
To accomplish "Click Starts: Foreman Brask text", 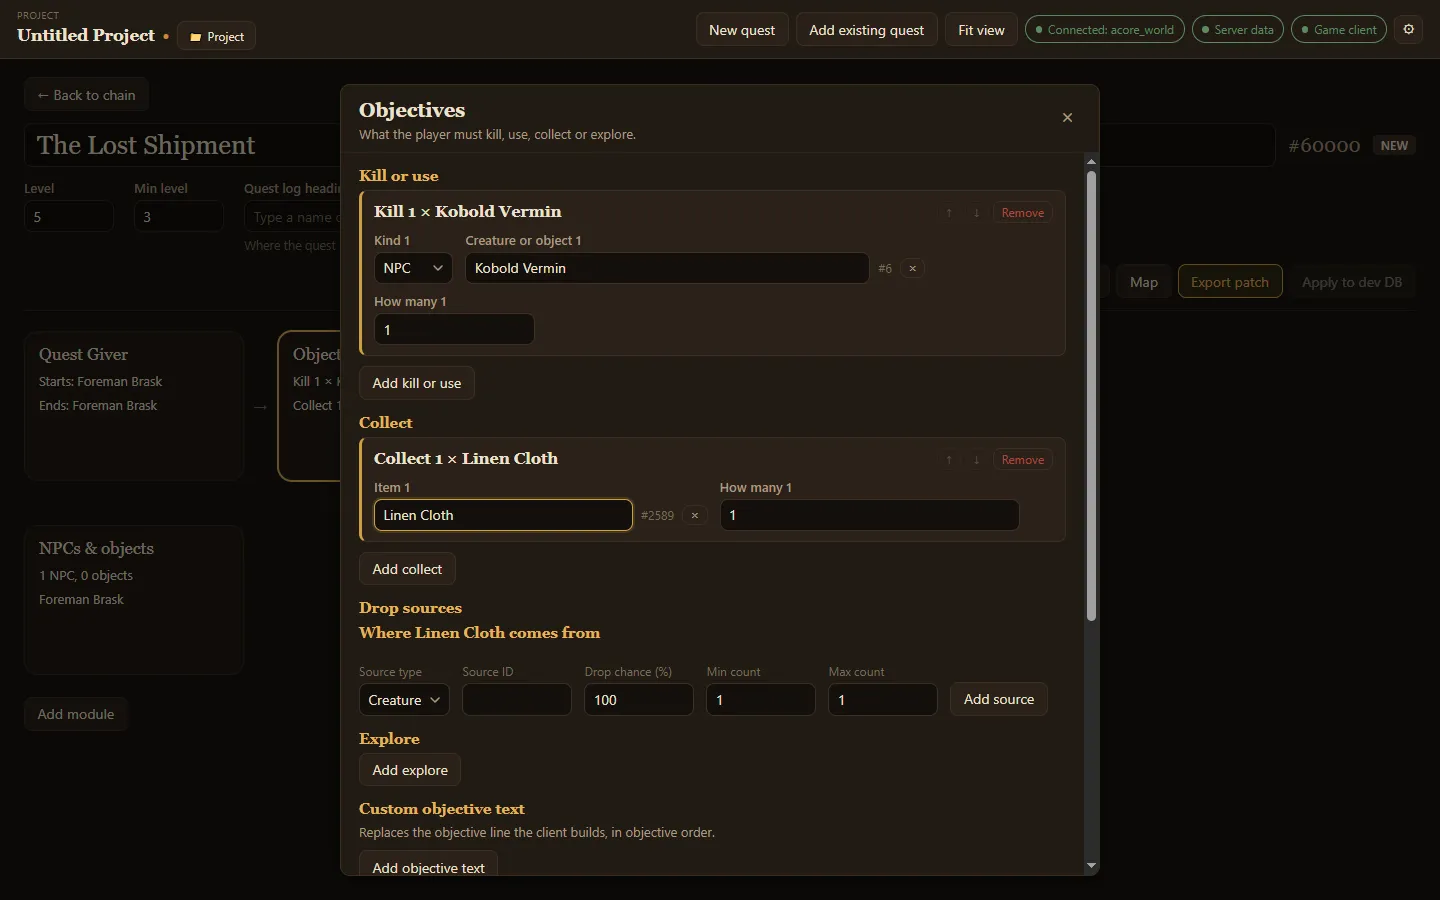I will tap(100, 382).
